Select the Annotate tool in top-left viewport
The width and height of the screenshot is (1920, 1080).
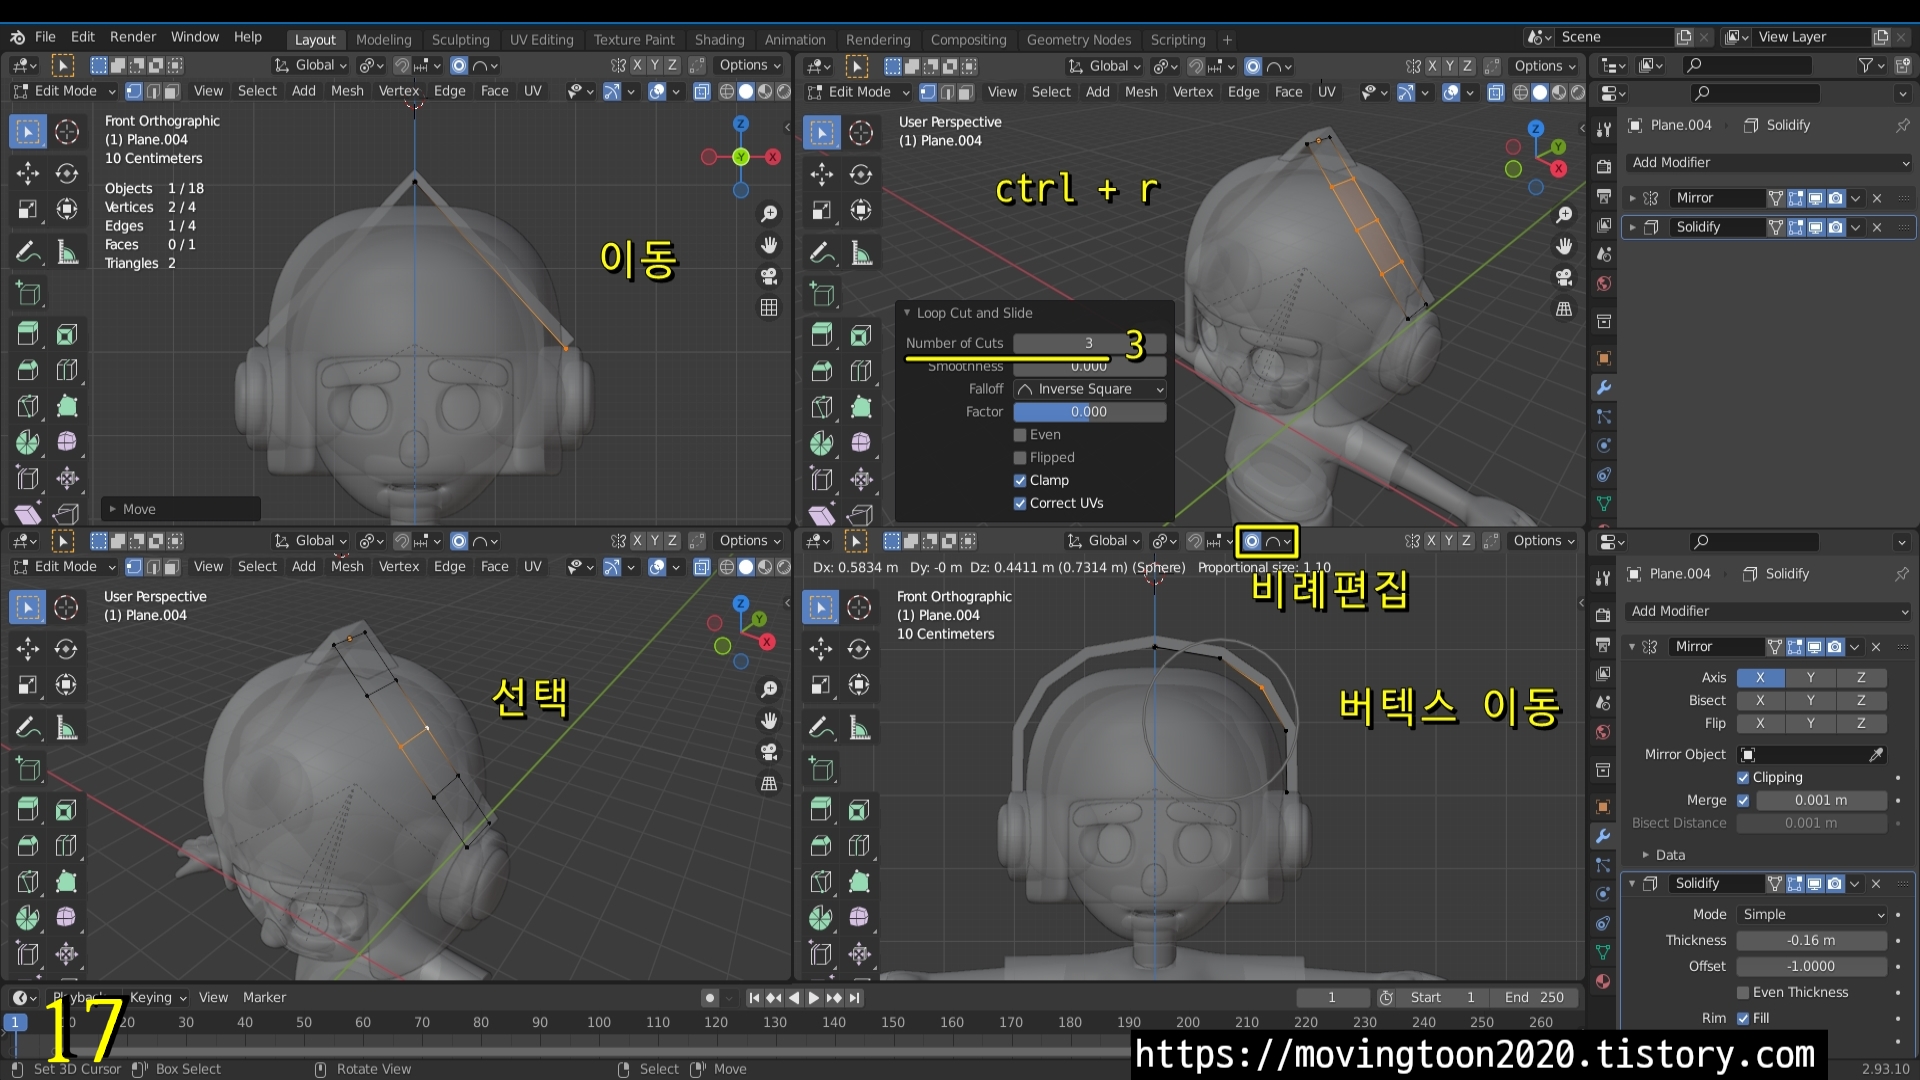pos(28,252)
